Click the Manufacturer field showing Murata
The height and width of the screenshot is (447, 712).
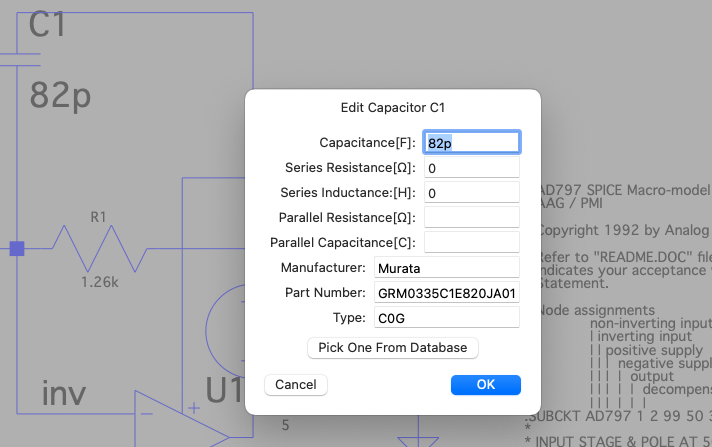coord(447,268)
